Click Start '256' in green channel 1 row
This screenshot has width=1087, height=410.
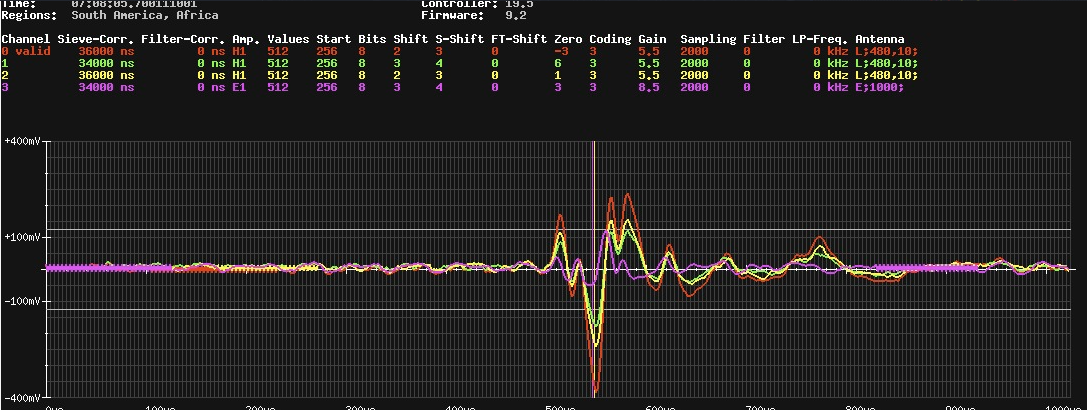[327, 63]
